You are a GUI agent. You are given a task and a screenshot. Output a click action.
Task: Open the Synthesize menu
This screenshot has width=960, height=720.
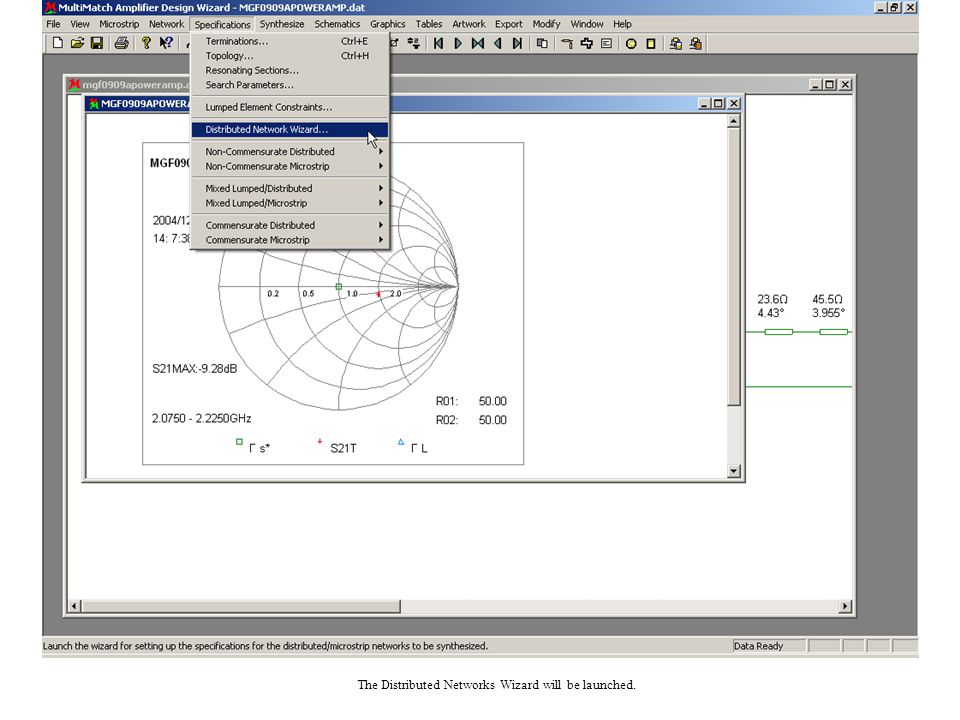point(282,24)
